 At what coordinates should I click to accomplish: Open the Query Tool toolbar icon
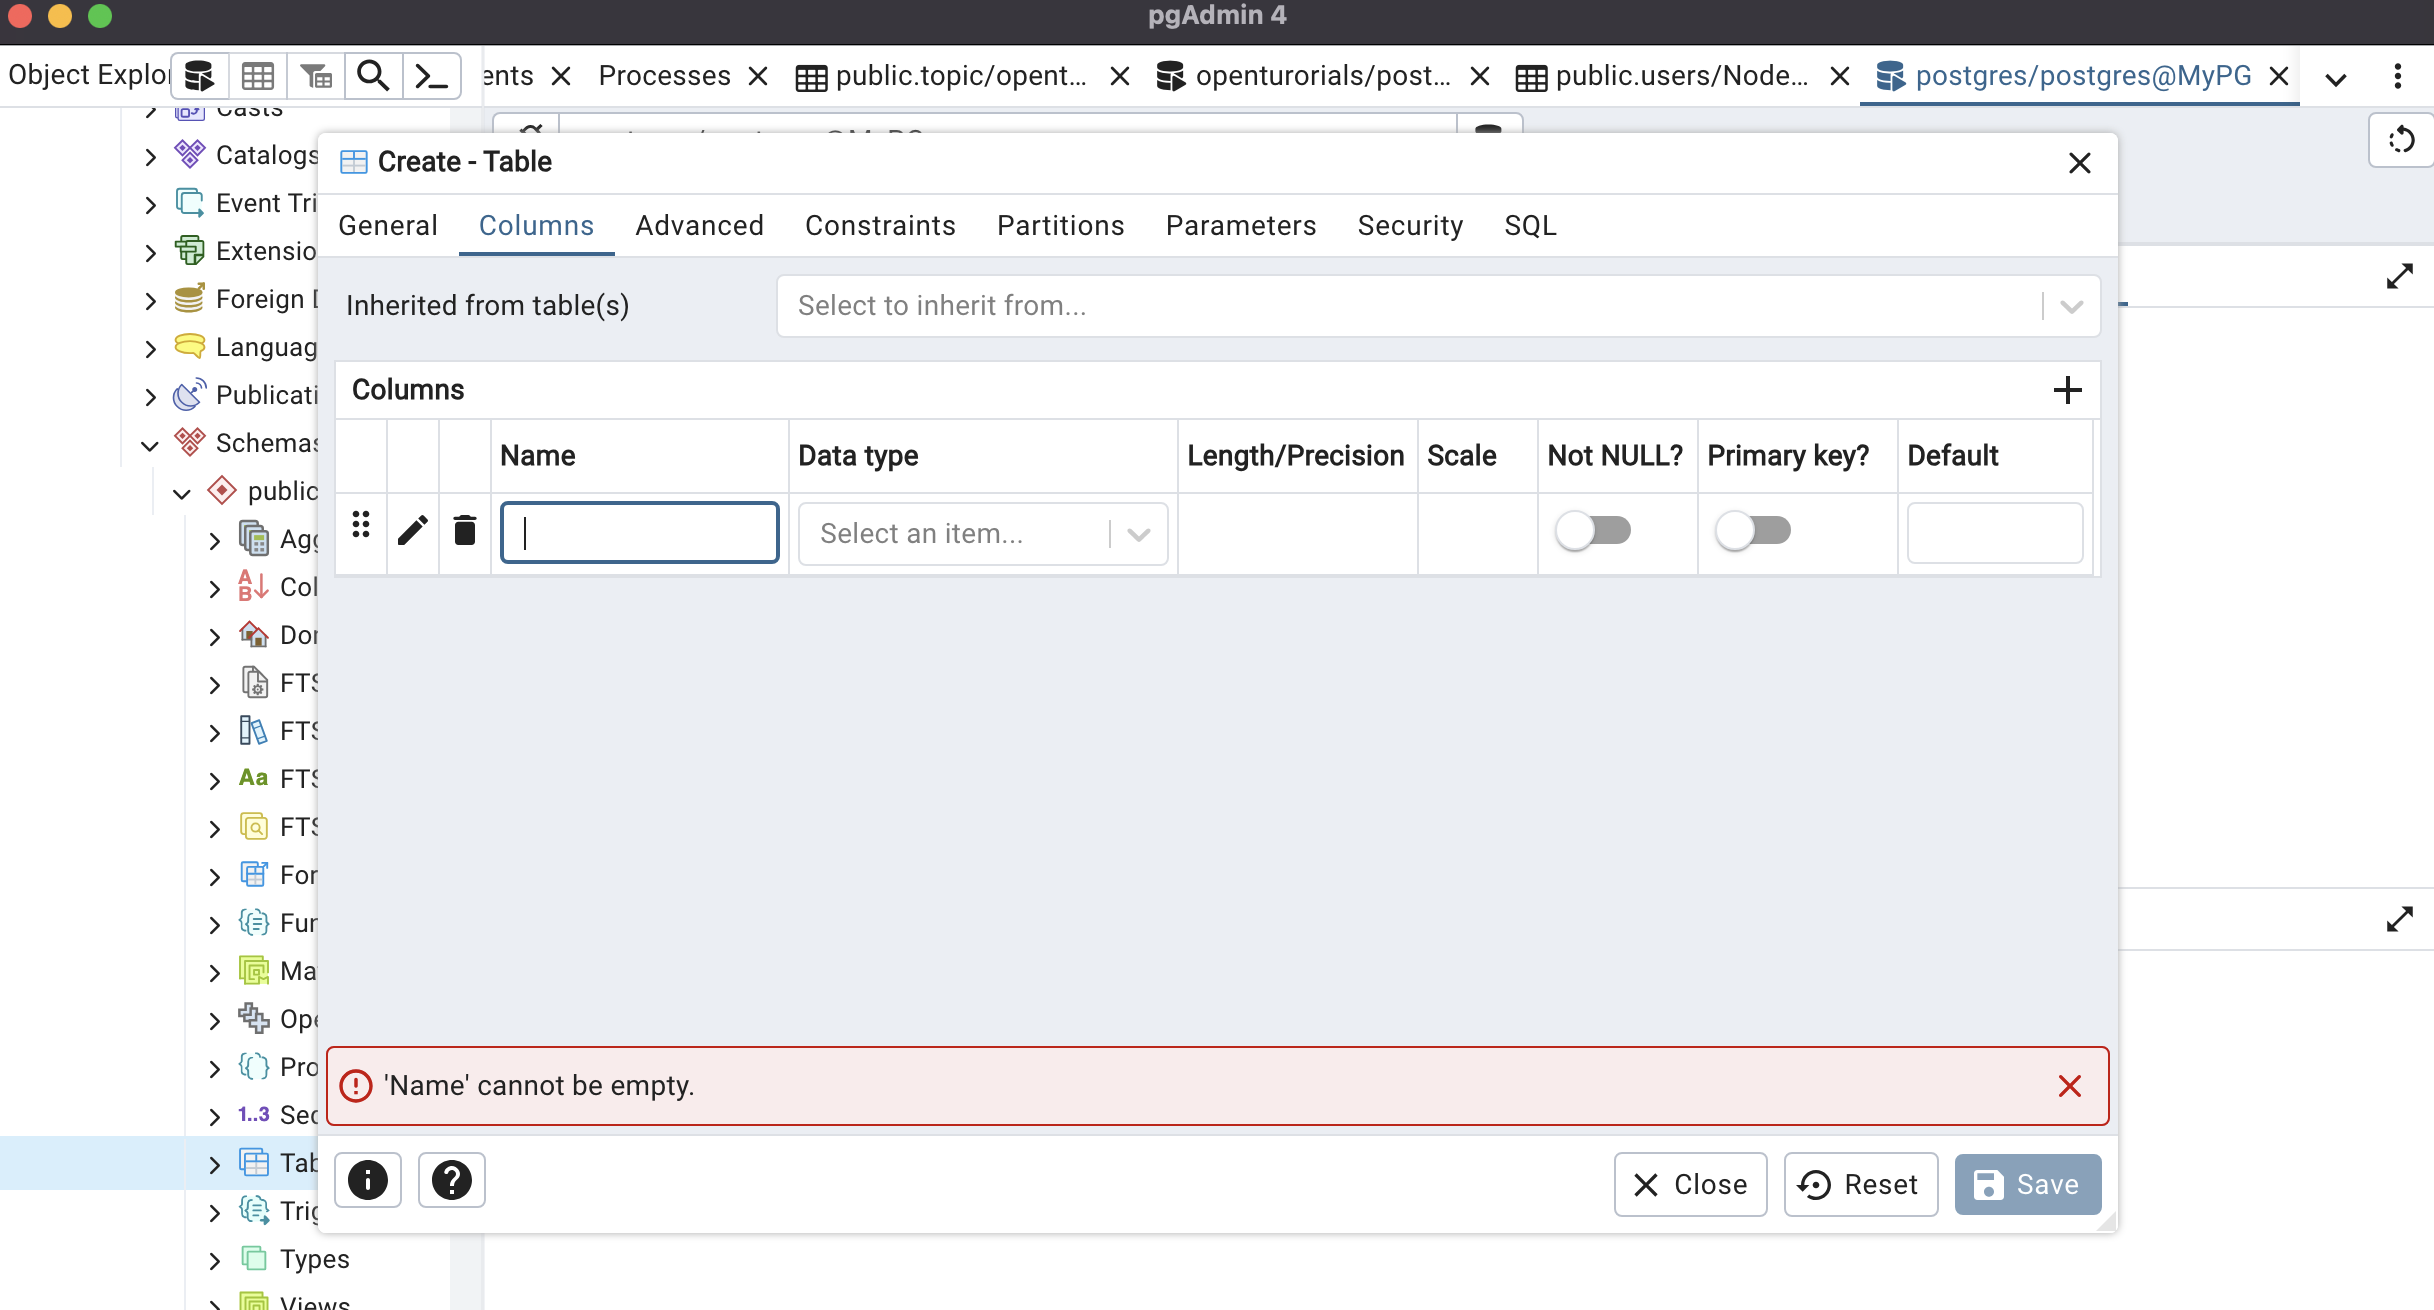click(199, 76)
